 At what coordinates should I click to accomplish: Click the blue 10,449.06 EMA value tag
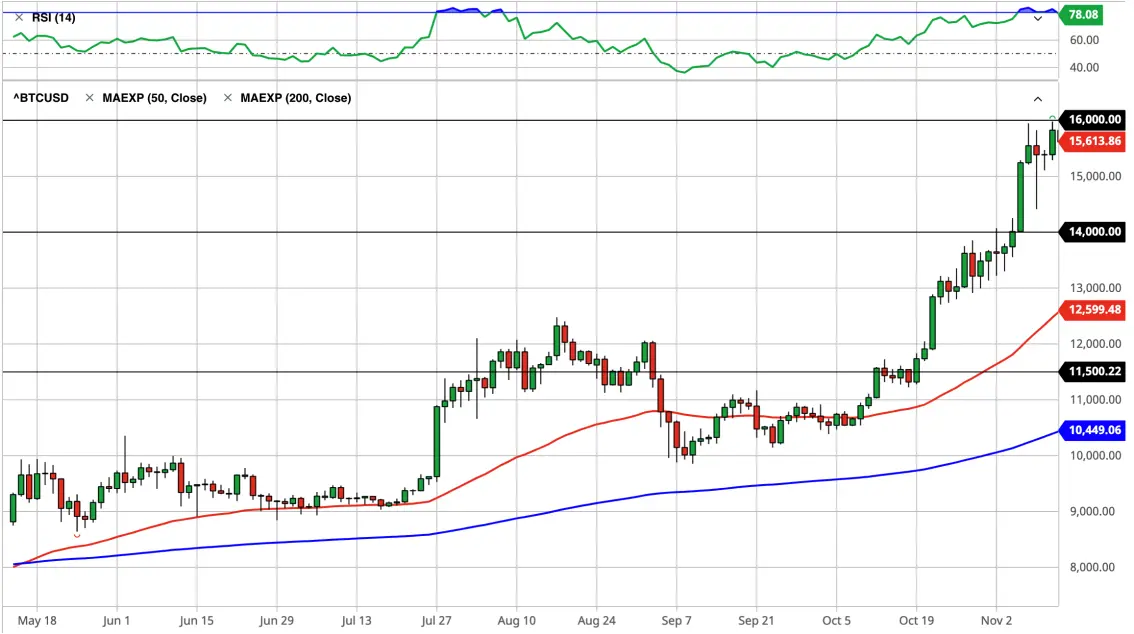click(x=1093, y=430)
